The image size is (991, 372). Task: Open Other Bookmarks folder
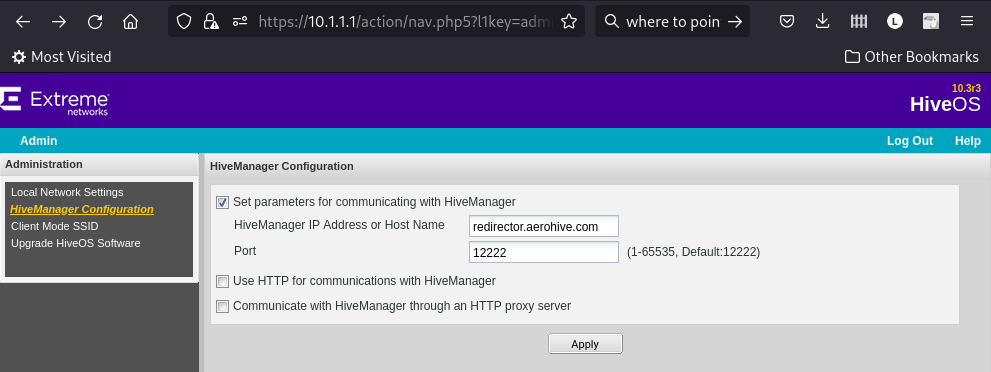[911, 57]
